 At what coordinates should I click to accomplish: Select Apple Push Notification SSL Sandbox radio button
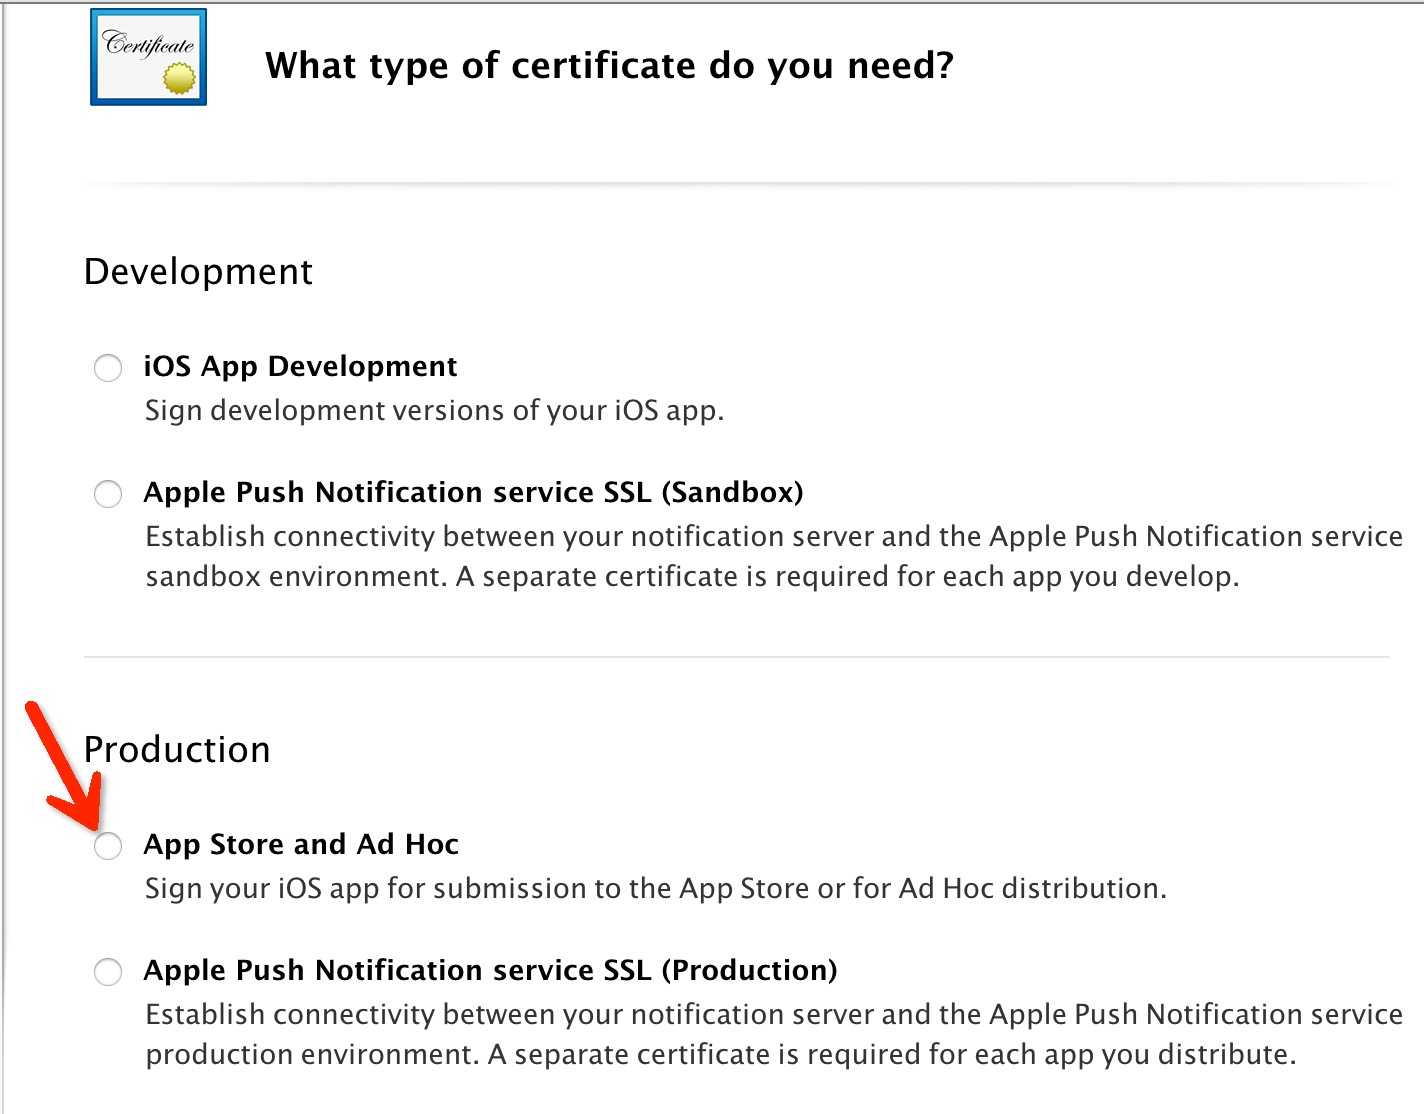[108, 493]
